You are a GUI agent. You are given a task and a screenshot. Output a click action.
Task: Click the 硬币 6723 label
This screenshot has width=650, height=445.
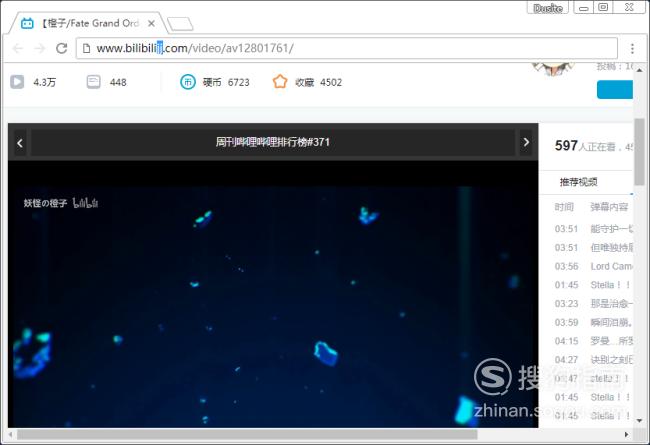[226, 83]
